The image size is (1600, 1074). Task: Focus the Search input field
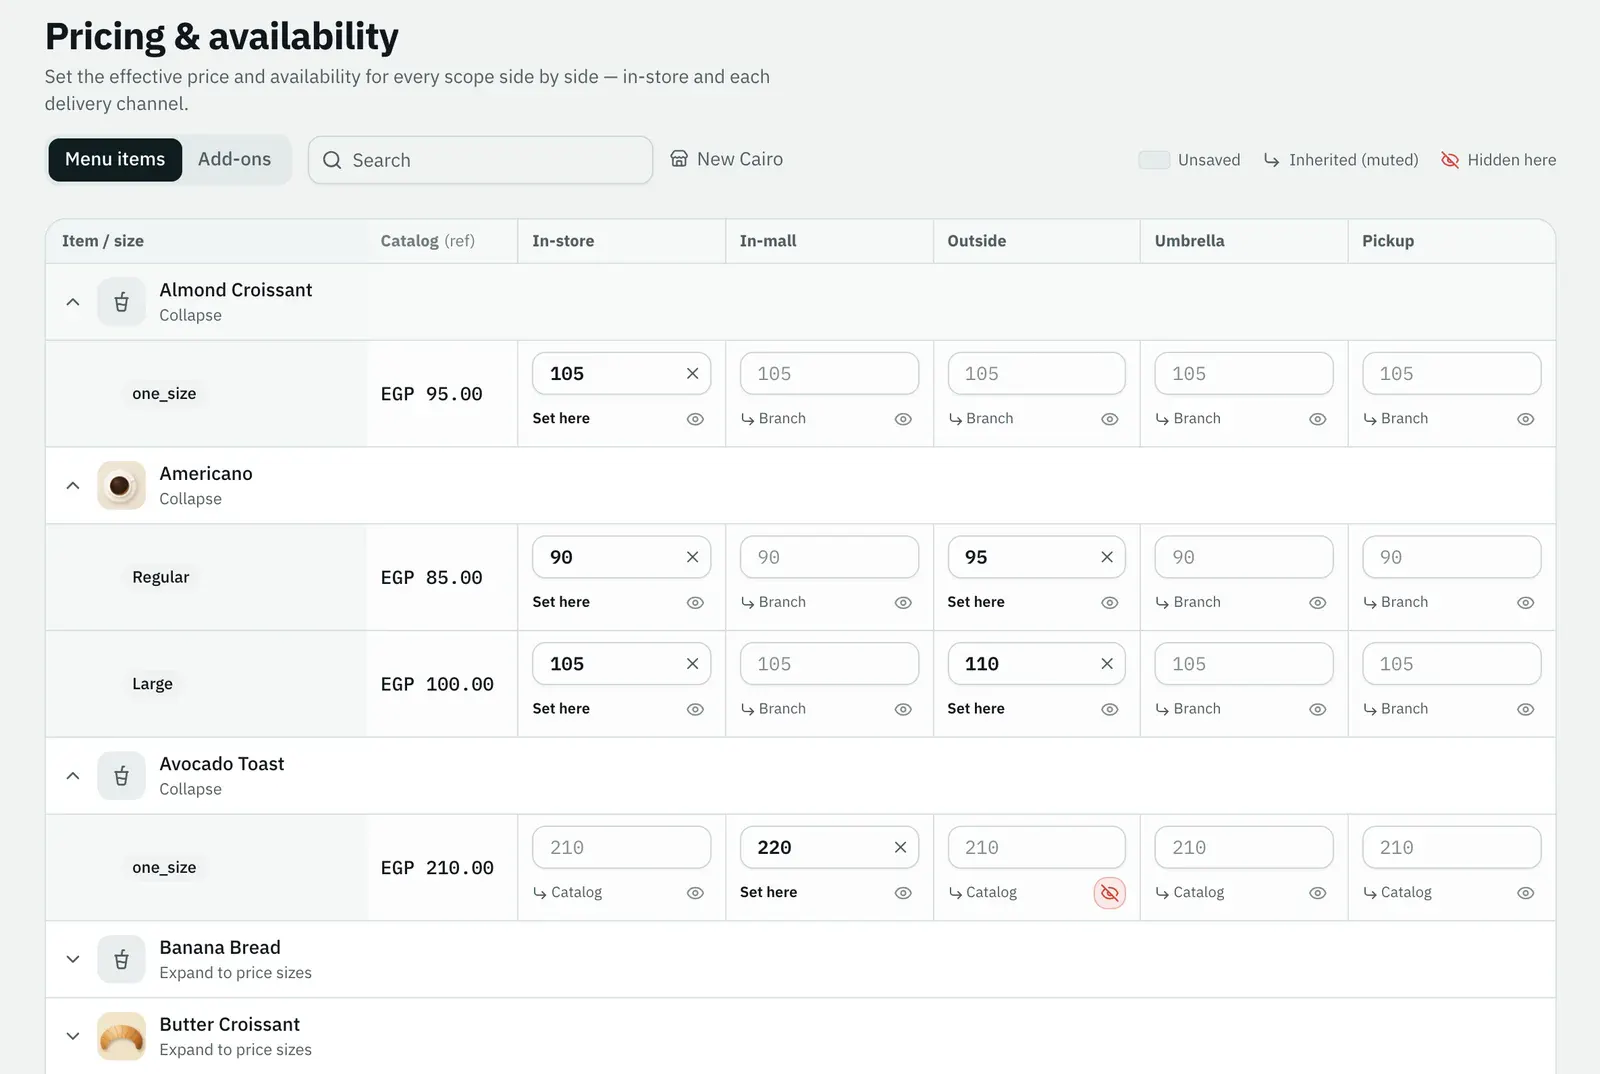click(480, 160)
